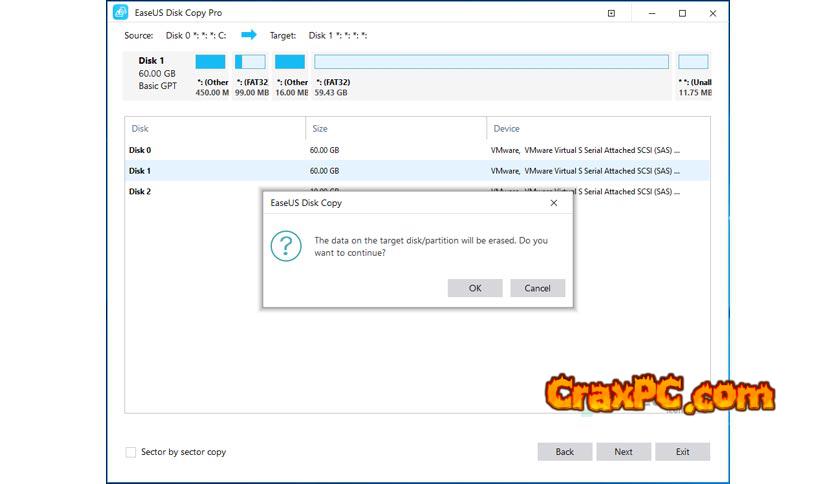Image resolution: width=836 pixels, height=484 pixels.
Task: Click Disk 0 VMware device description
Action: [585, 150]
